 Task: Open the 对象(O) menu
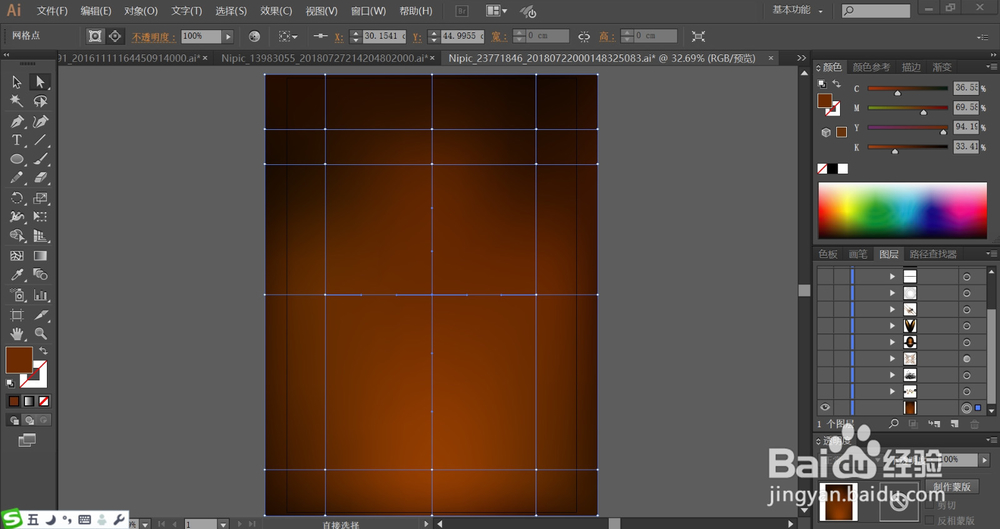141,11
